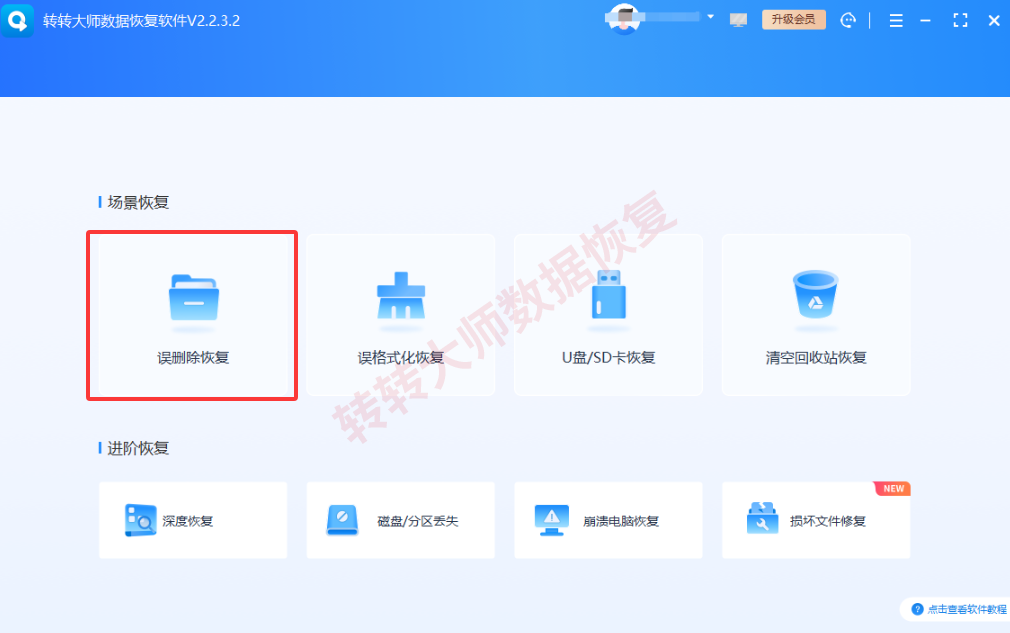Image resolution: width=1010 pixels, height=633 pixels.
Task: Expand the account dropdown arrow
Action: click(x=710, y=17)
